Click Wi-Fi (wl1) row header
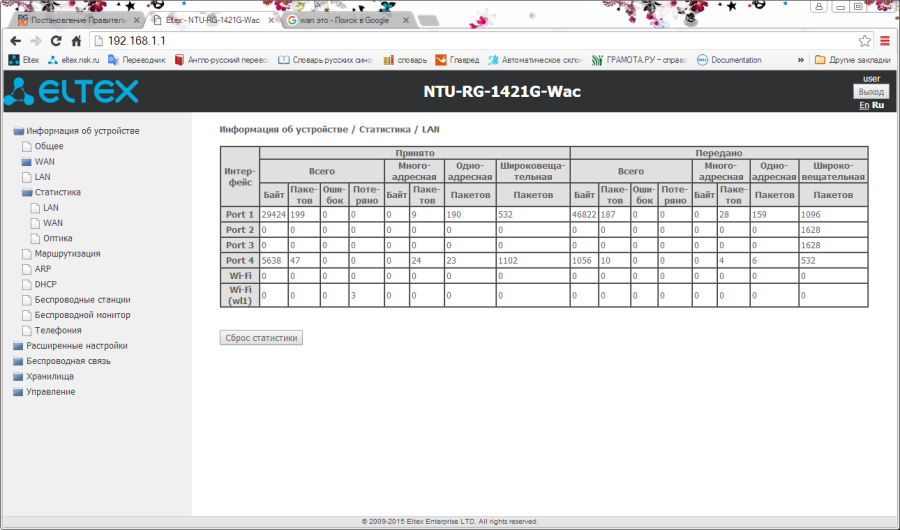This screenshot has height=530, width=900. click(x=240, y=295)
